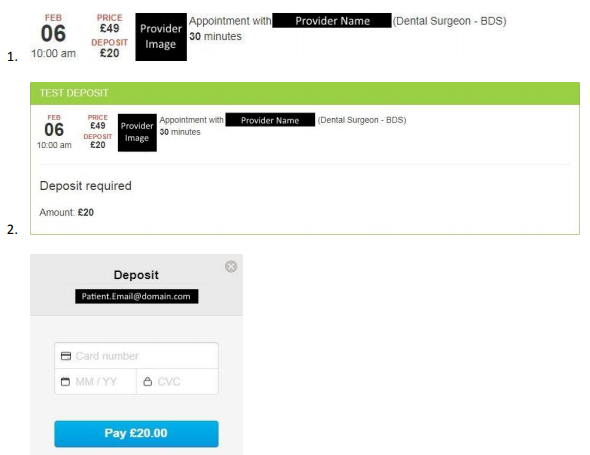Screen dimensions: 590x455
Task: Close the Deposit payment dialog
Action: coord(231,266)
